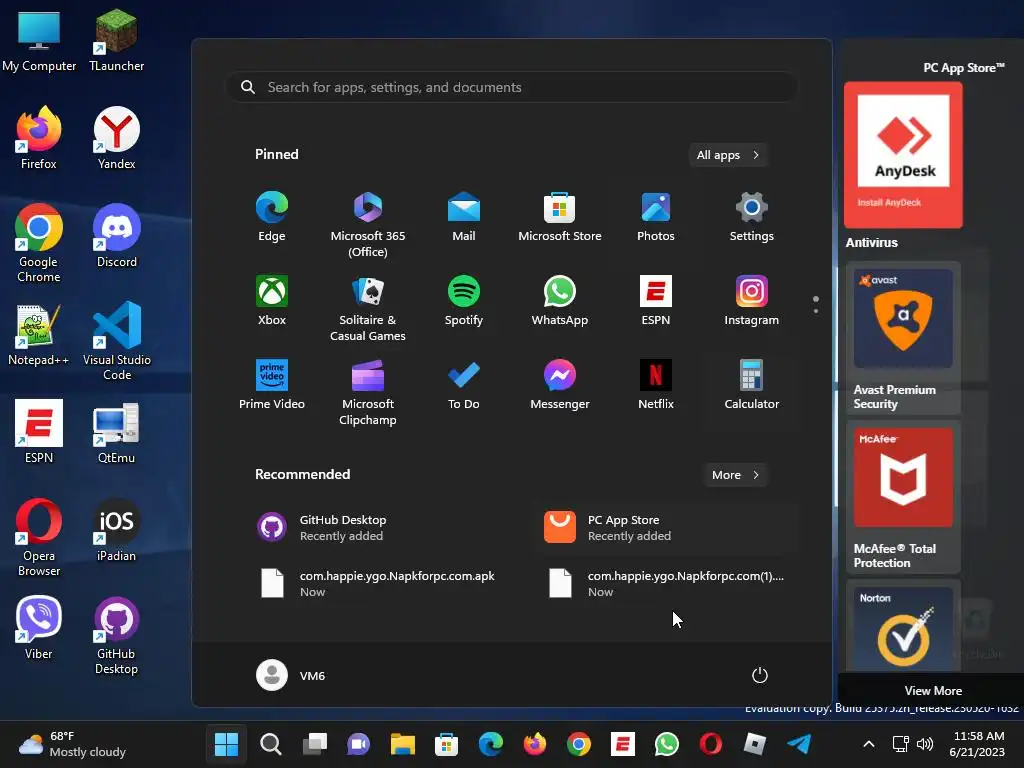1024x768 pixels.
Task: Expand the All apps list
Action: click(728, 155)
